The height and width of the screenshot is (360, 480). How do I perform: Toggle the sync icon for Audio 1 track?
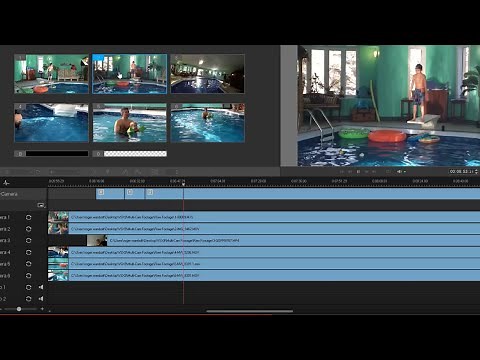pyautogui.click(x=29, y=287)
